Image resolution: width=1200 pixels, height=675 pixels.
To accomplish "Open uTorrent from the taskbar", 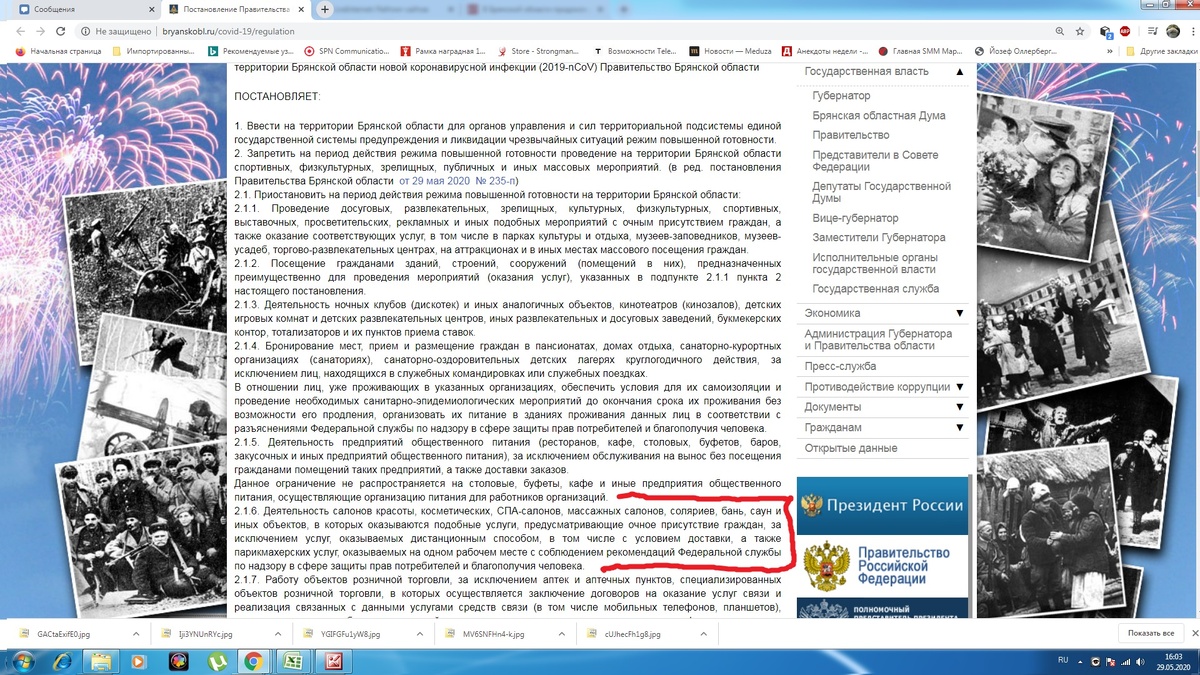I will 216,660.
